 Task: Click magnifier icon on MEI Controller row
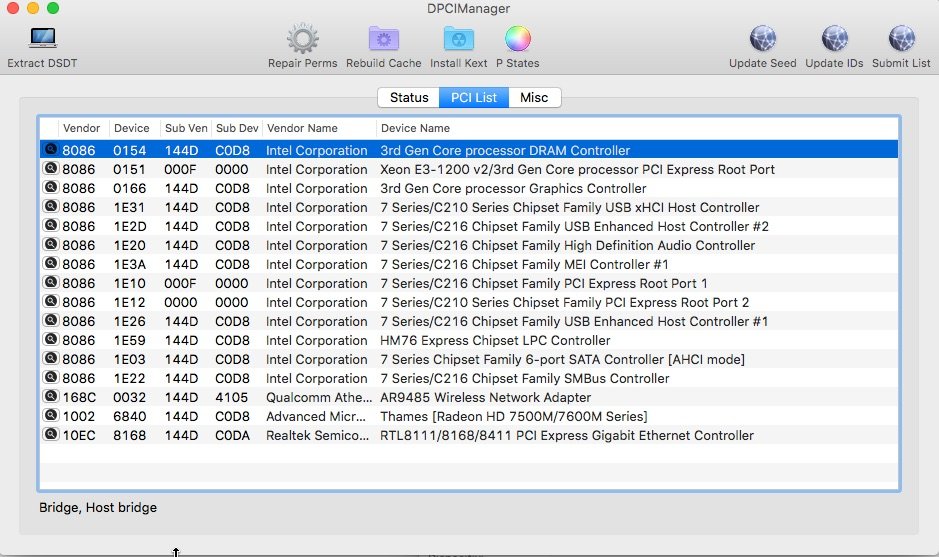51,264
